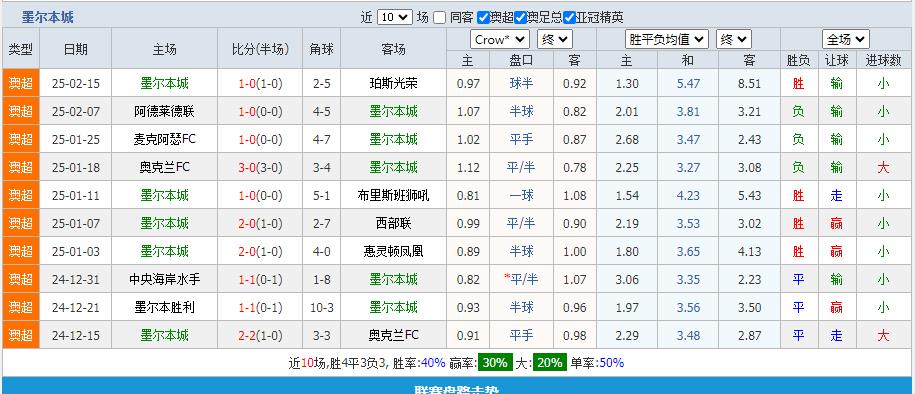This screenshot has width=915, height=394.
Task: Open away team 布里斯班狮吼
Action: (x=393, y=196)
